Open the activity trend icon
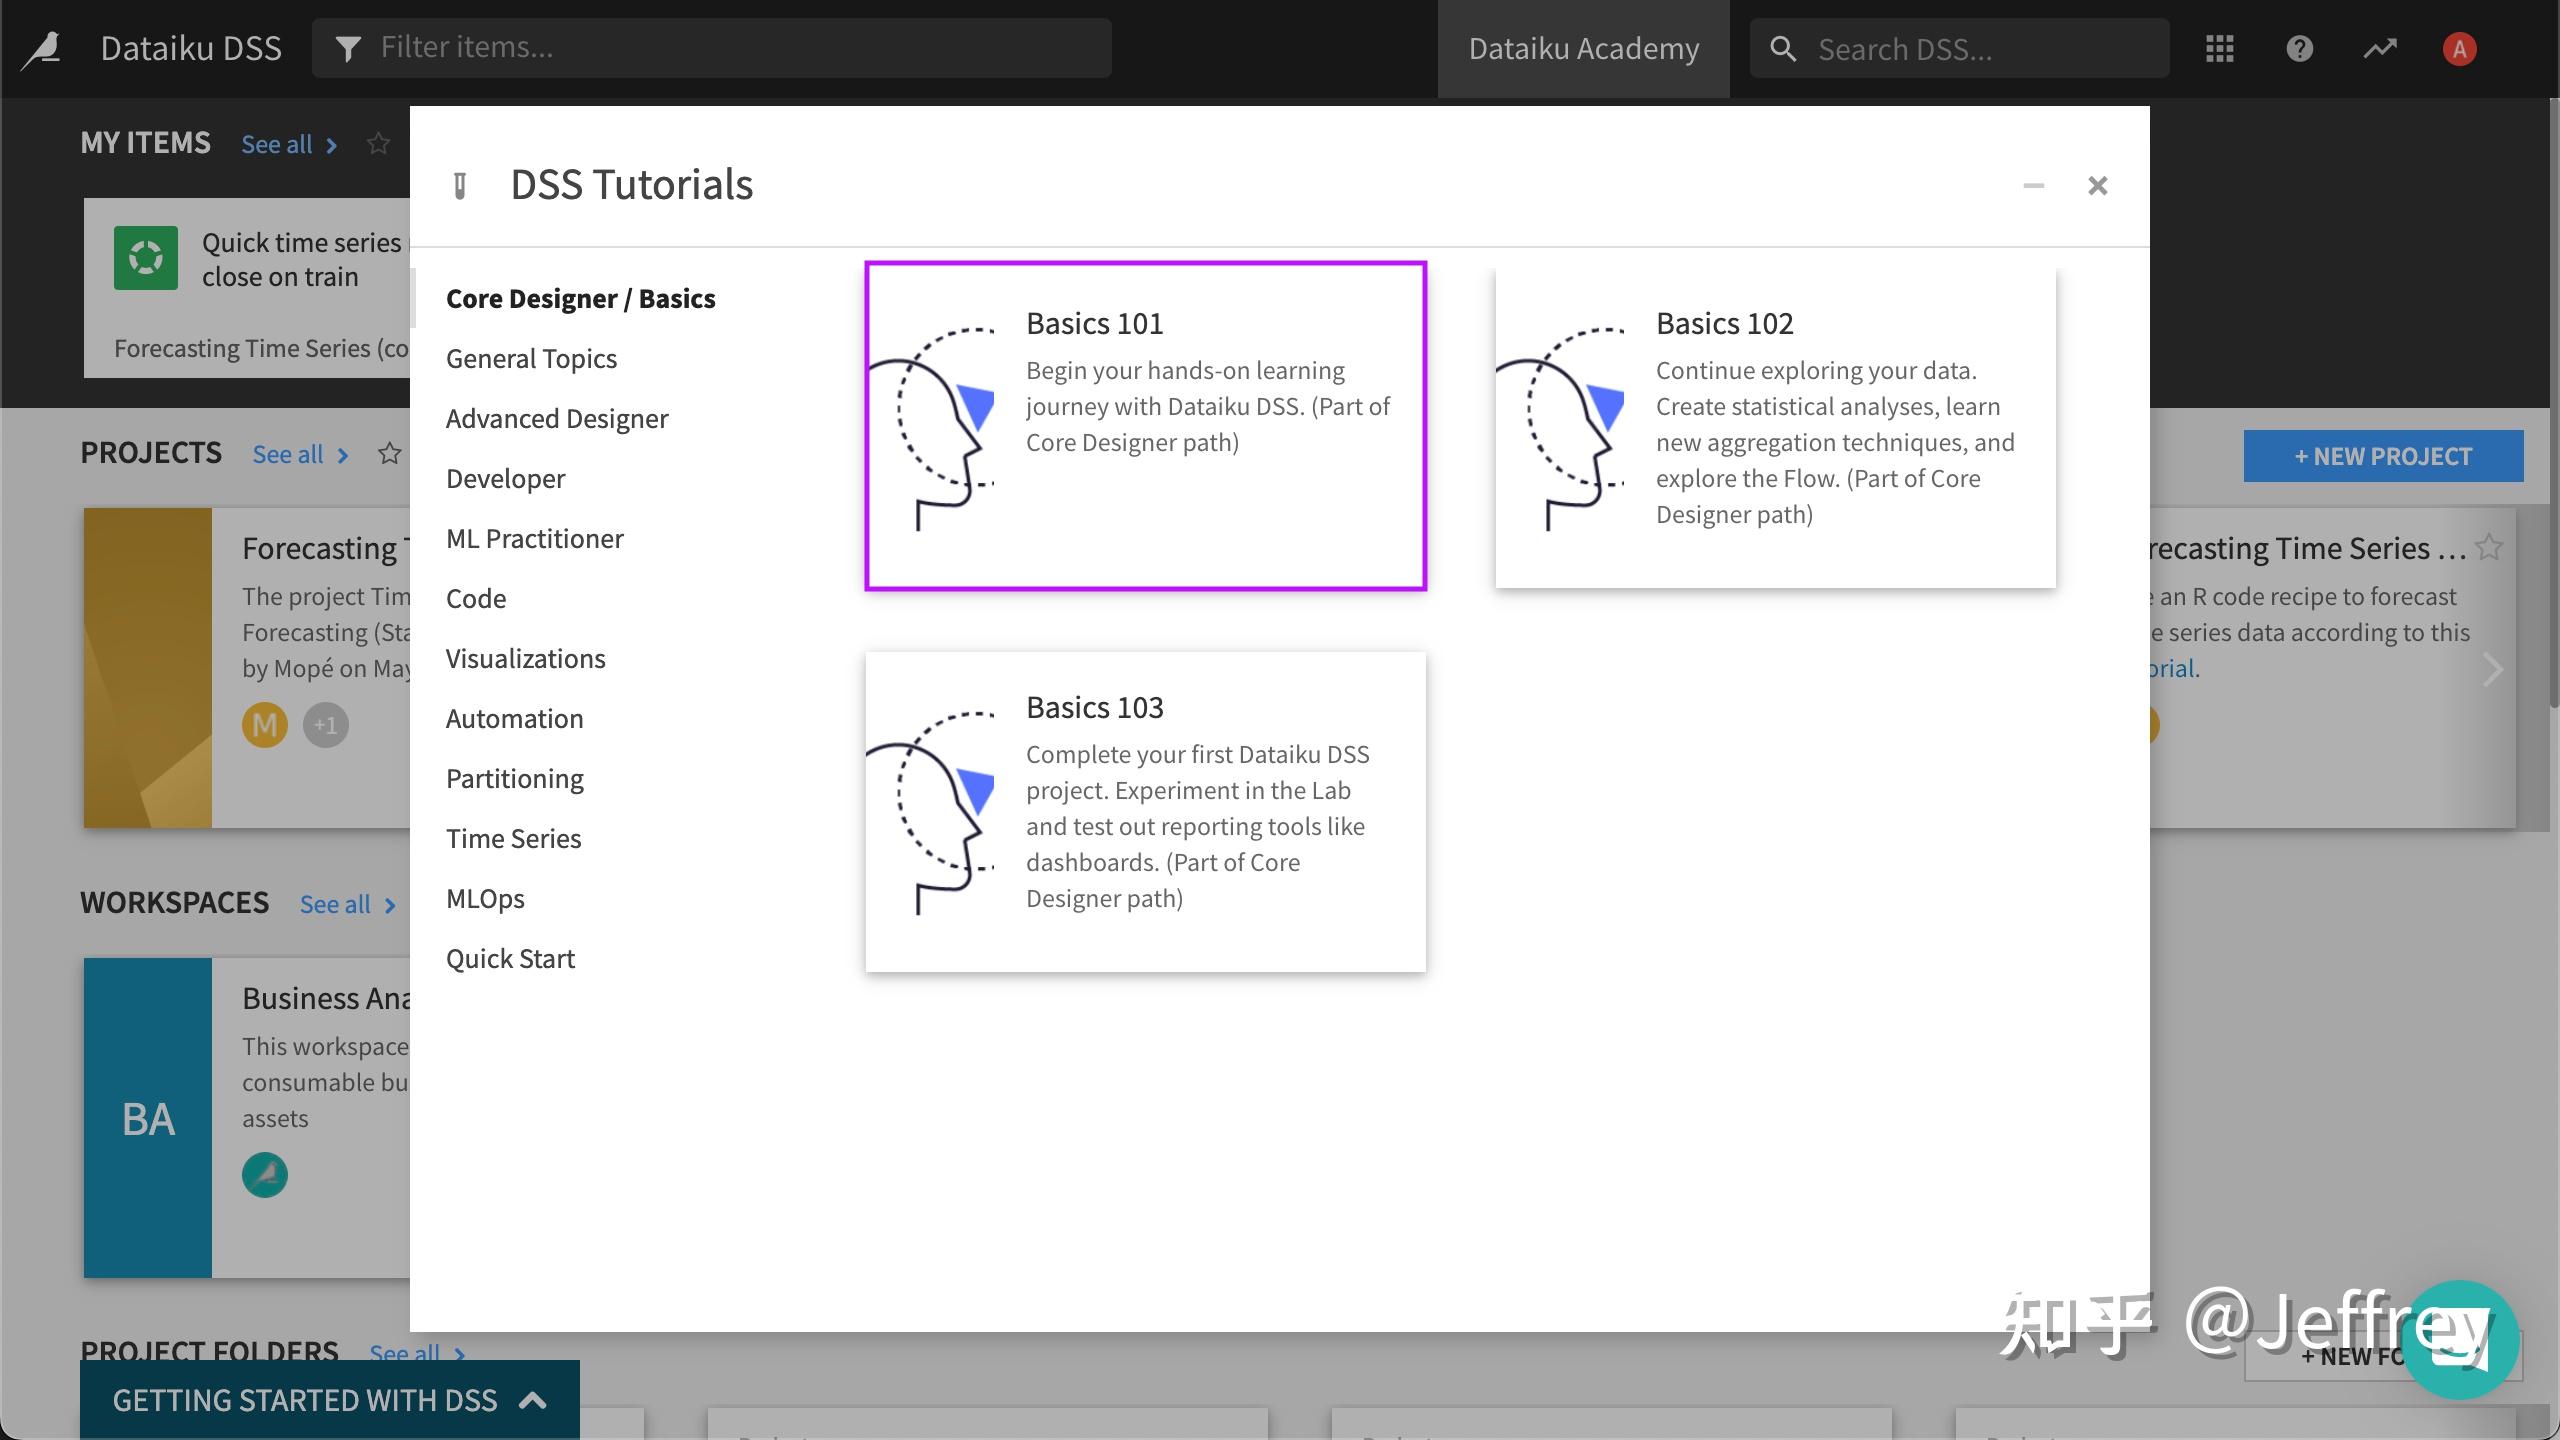Screen dimensions: 2560x1440 pos(2380,49)
